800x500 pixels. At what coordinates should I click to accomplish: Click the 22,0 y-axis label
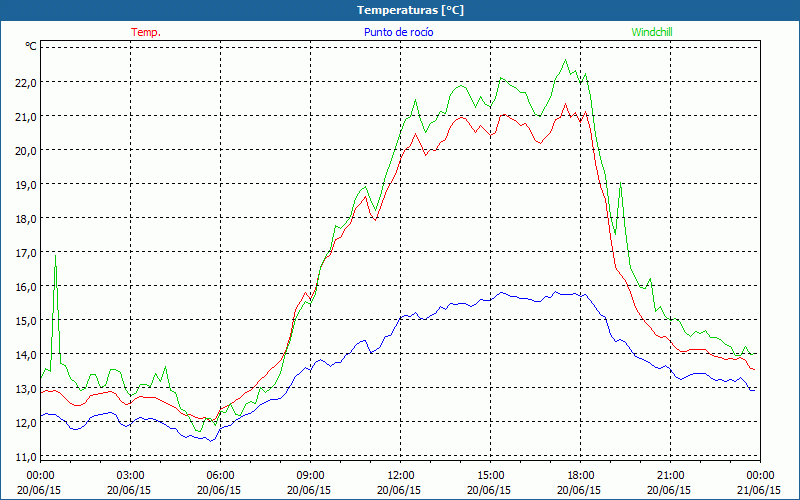[24, 82]
